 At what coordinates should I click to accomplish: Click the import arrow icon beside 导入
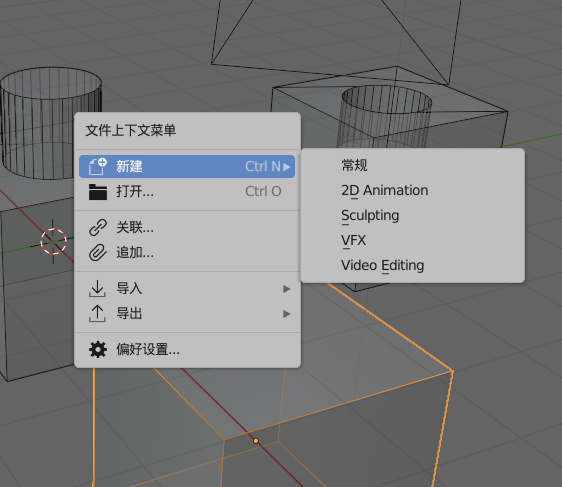(x=97, y=288)
